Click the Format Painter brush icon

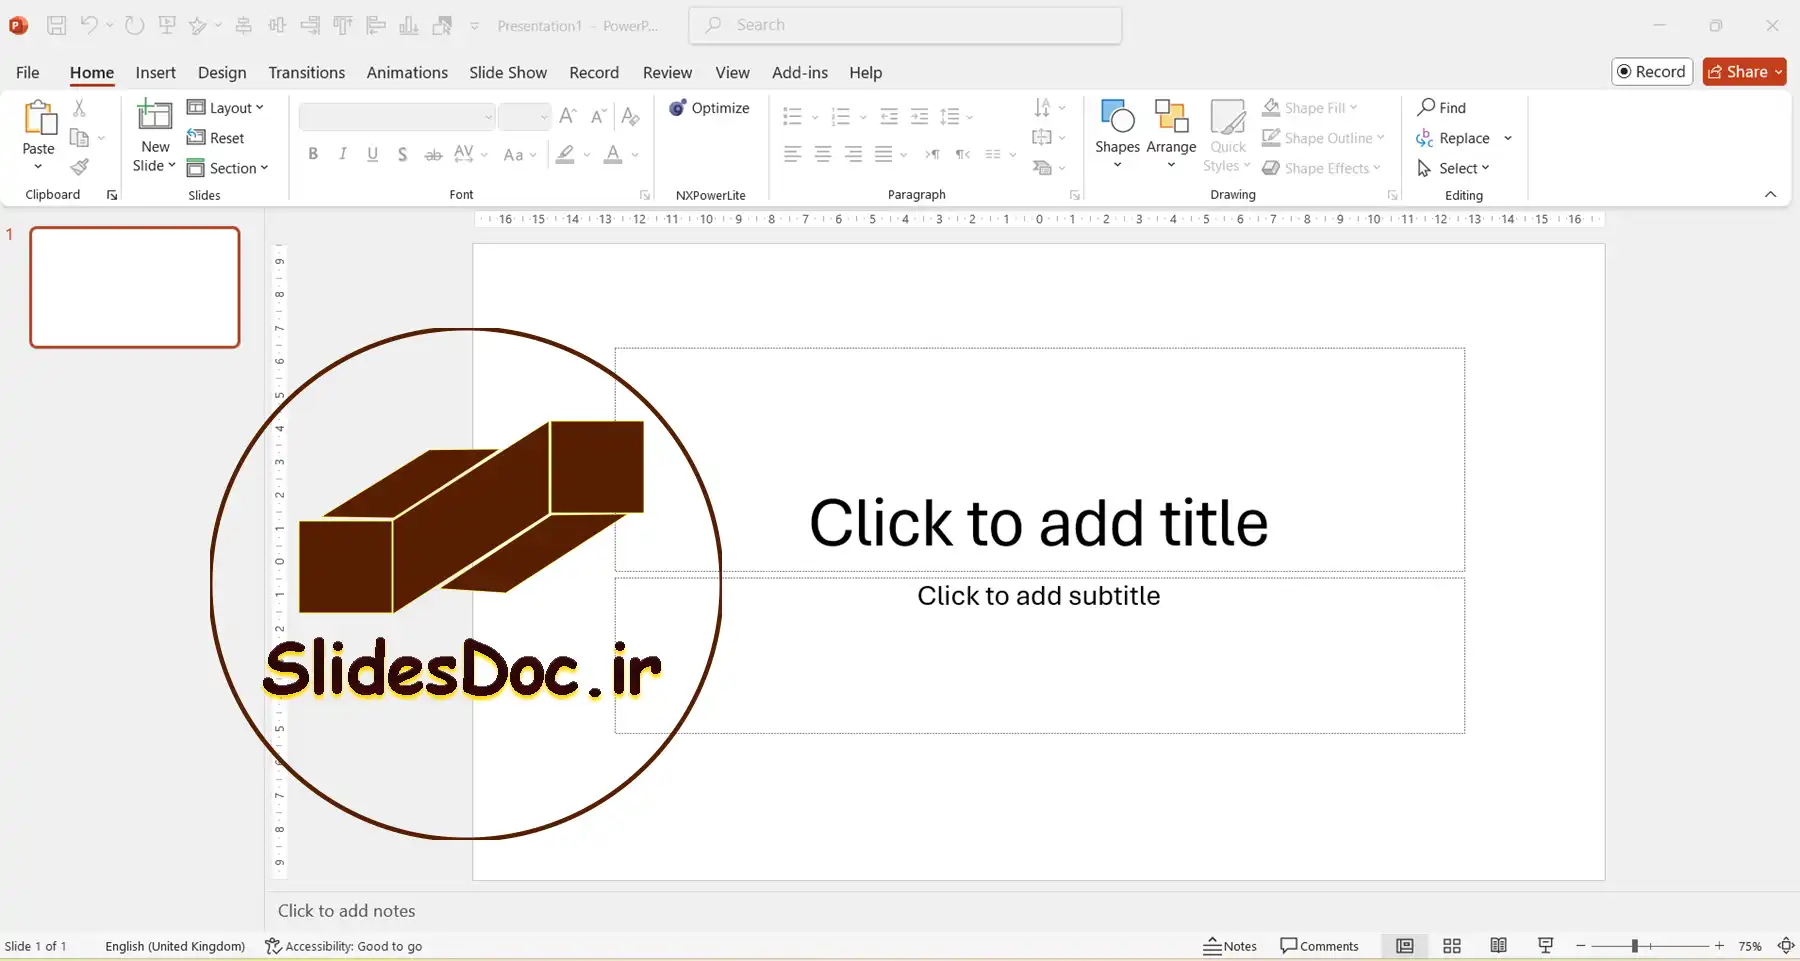80,167
